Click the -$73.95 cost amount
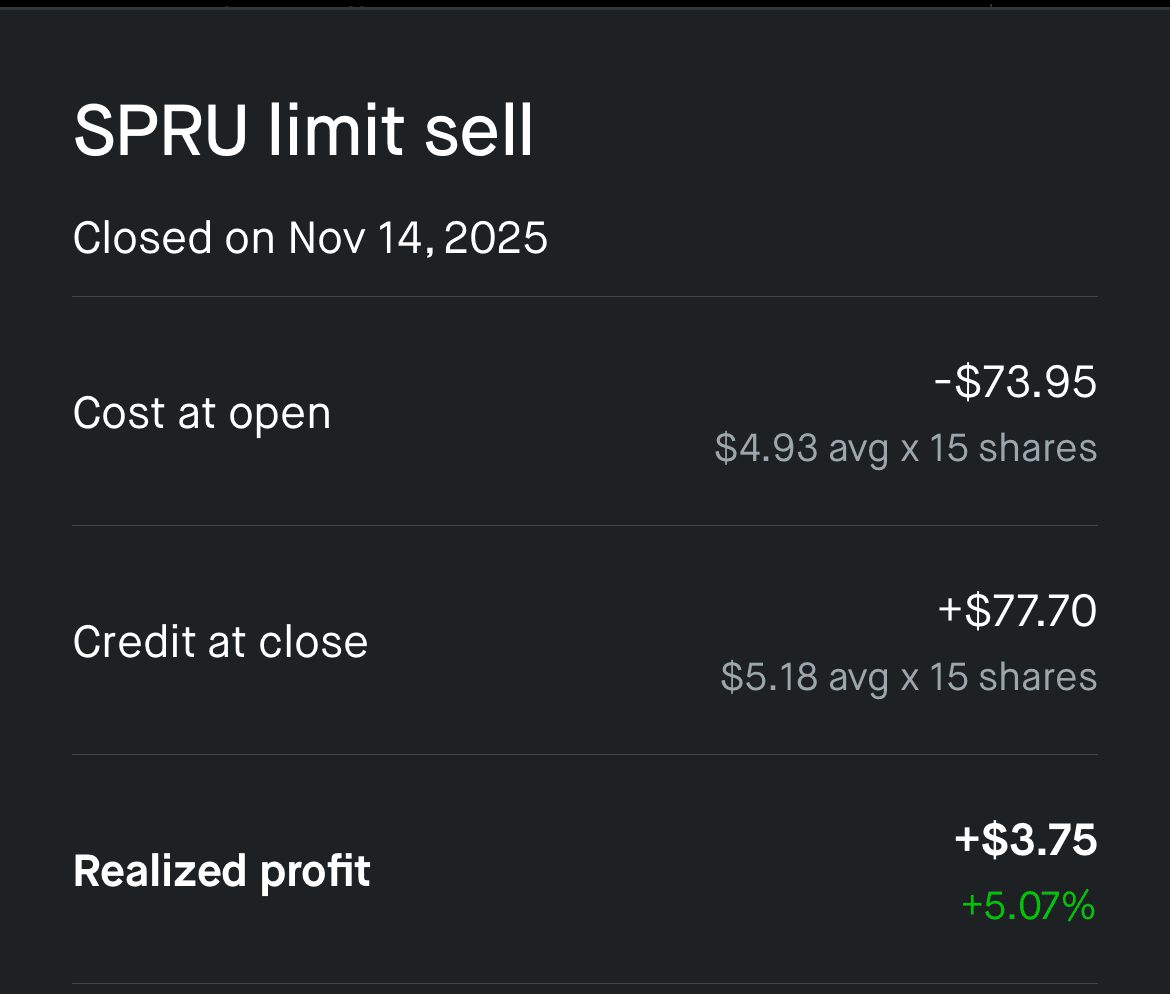The height and width of the screenshot is (994, 1170). click(x=1015, y=382)
